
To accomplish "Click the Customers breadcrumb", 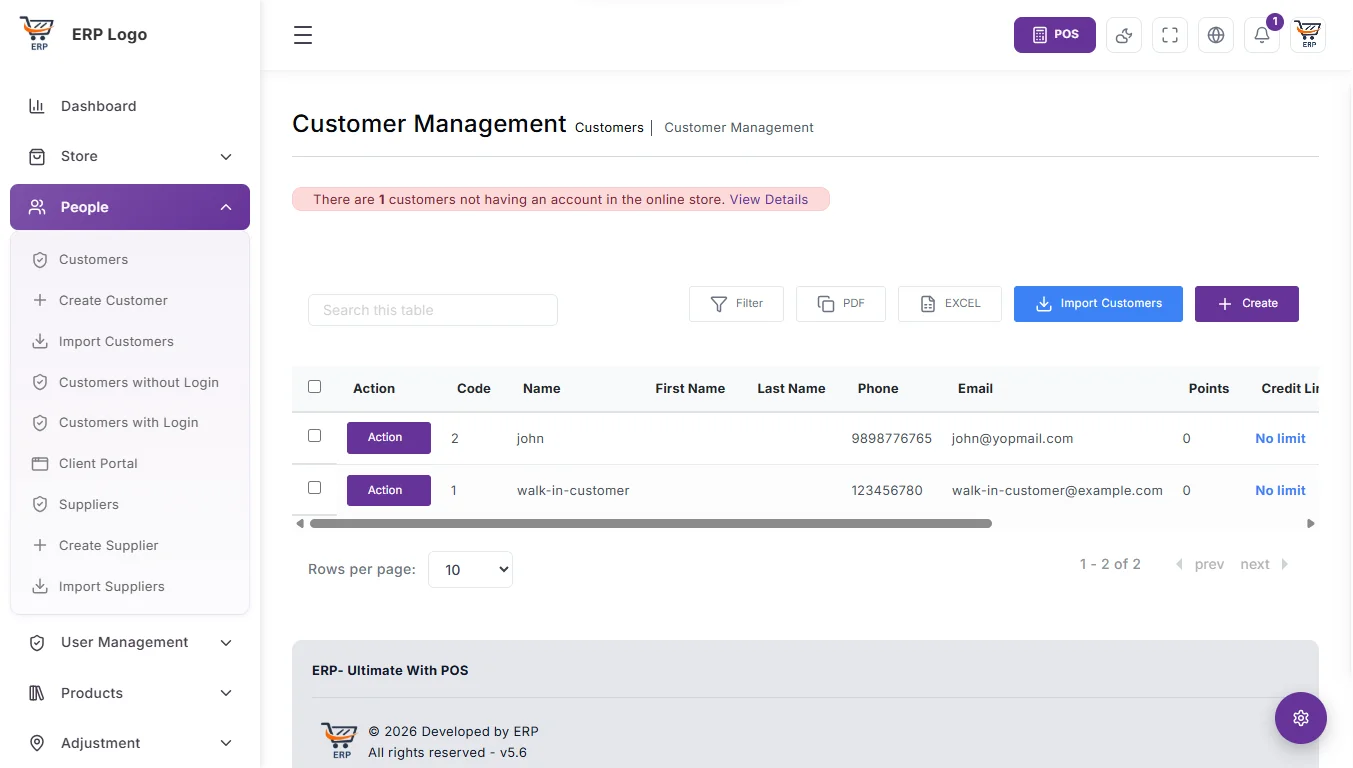I will coord(609,127).
